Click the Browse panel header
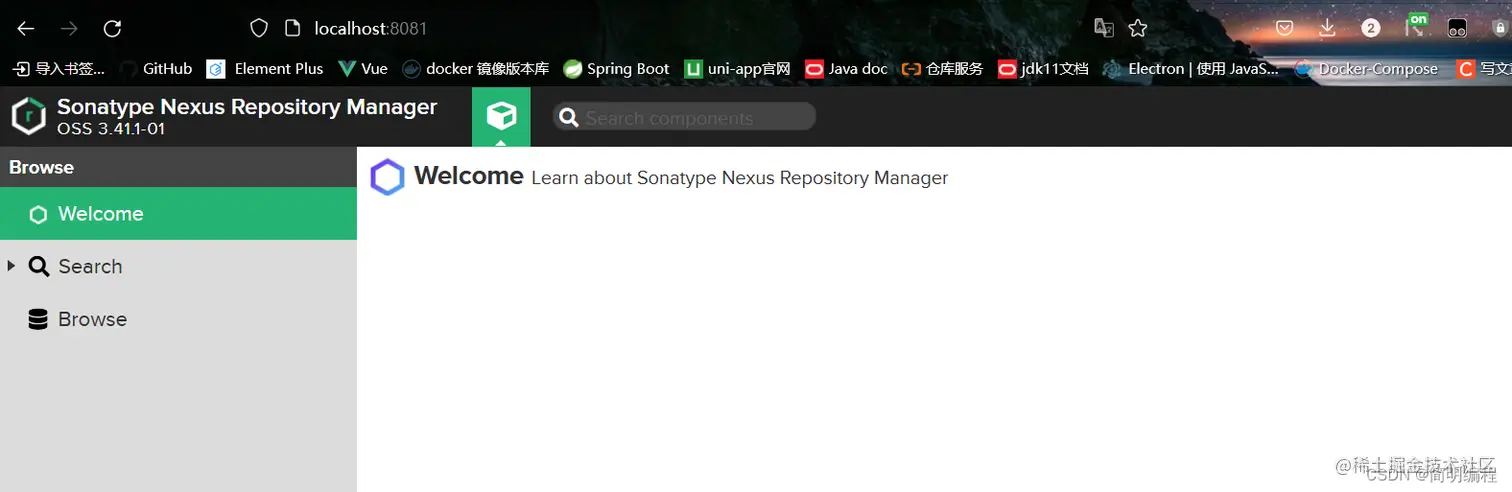This screenshot has height=492, width=1512. click(178, 167)
